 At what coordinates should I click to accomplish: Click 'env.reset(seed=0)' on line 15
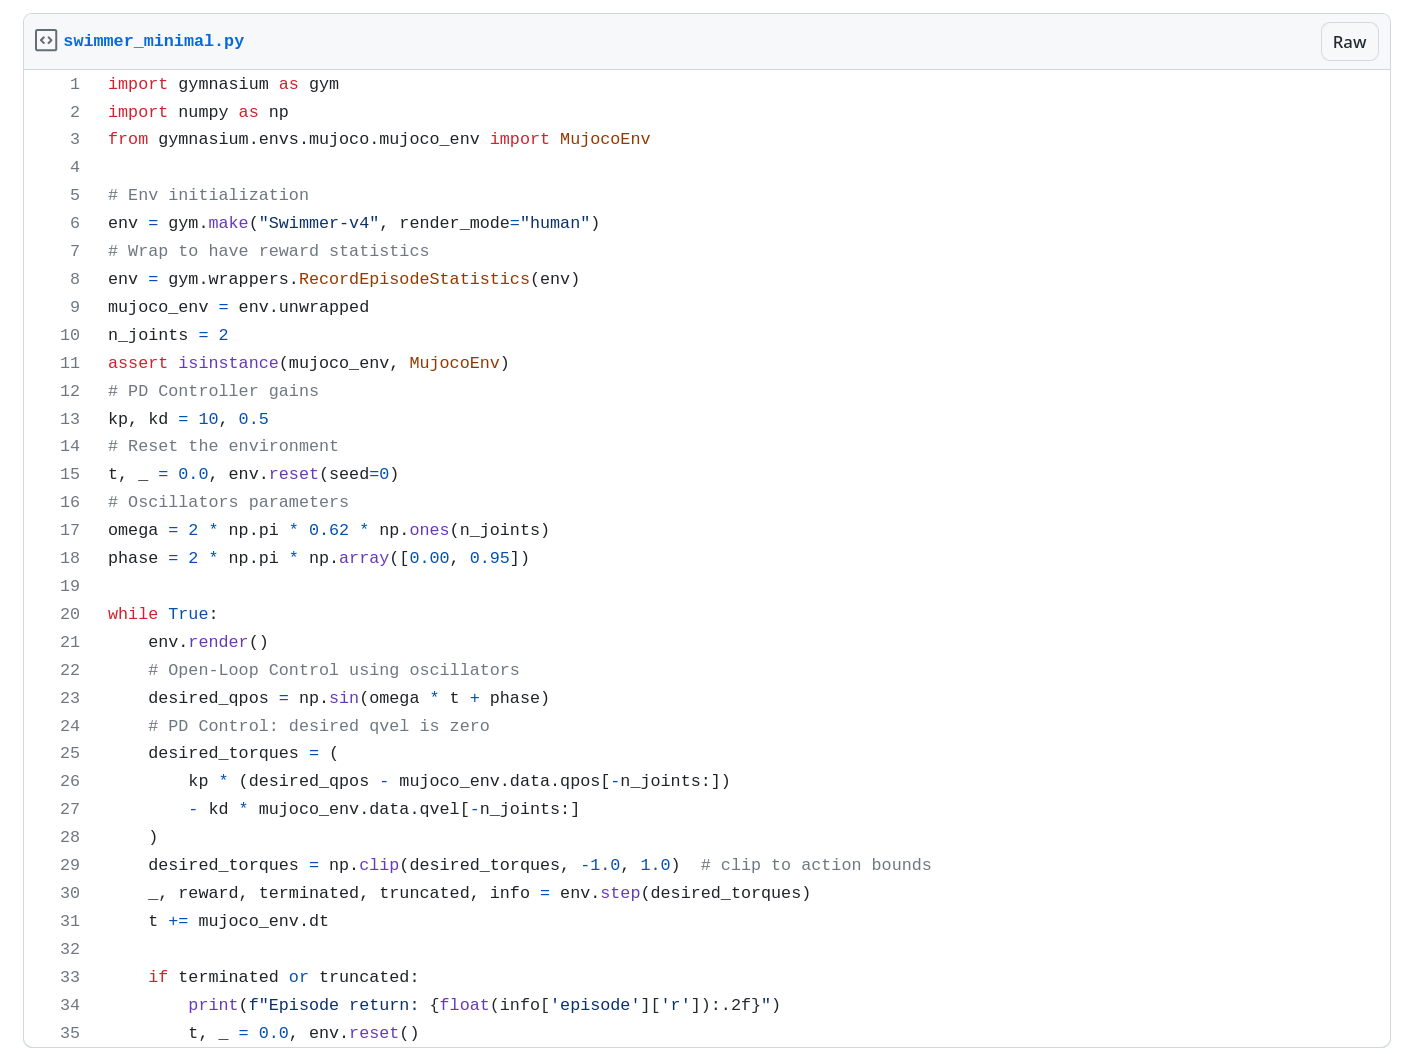pos(314,474)
